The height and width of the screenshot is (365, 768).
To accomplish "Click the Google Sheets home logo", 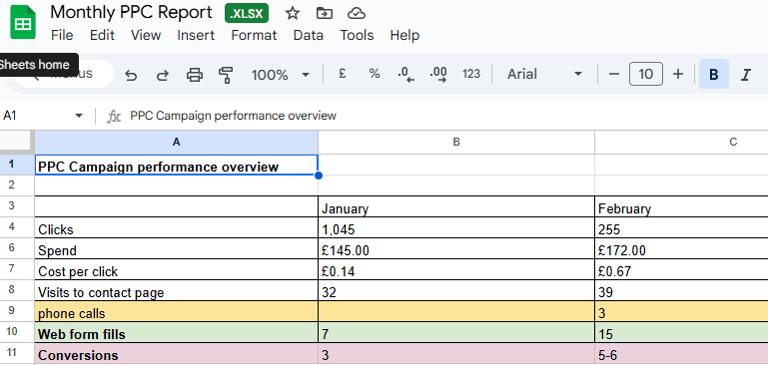I will click(x=23, y=22).
